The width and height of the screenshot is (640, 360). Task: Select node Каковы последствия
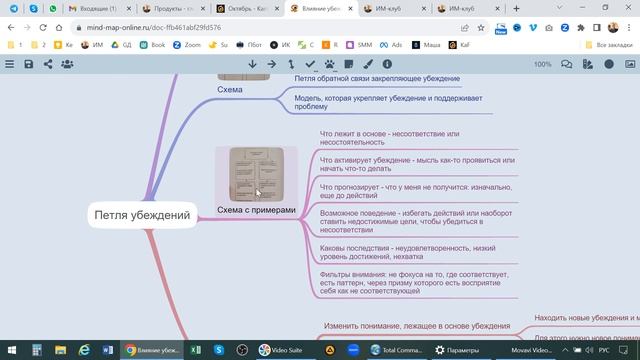coord(407,252)
